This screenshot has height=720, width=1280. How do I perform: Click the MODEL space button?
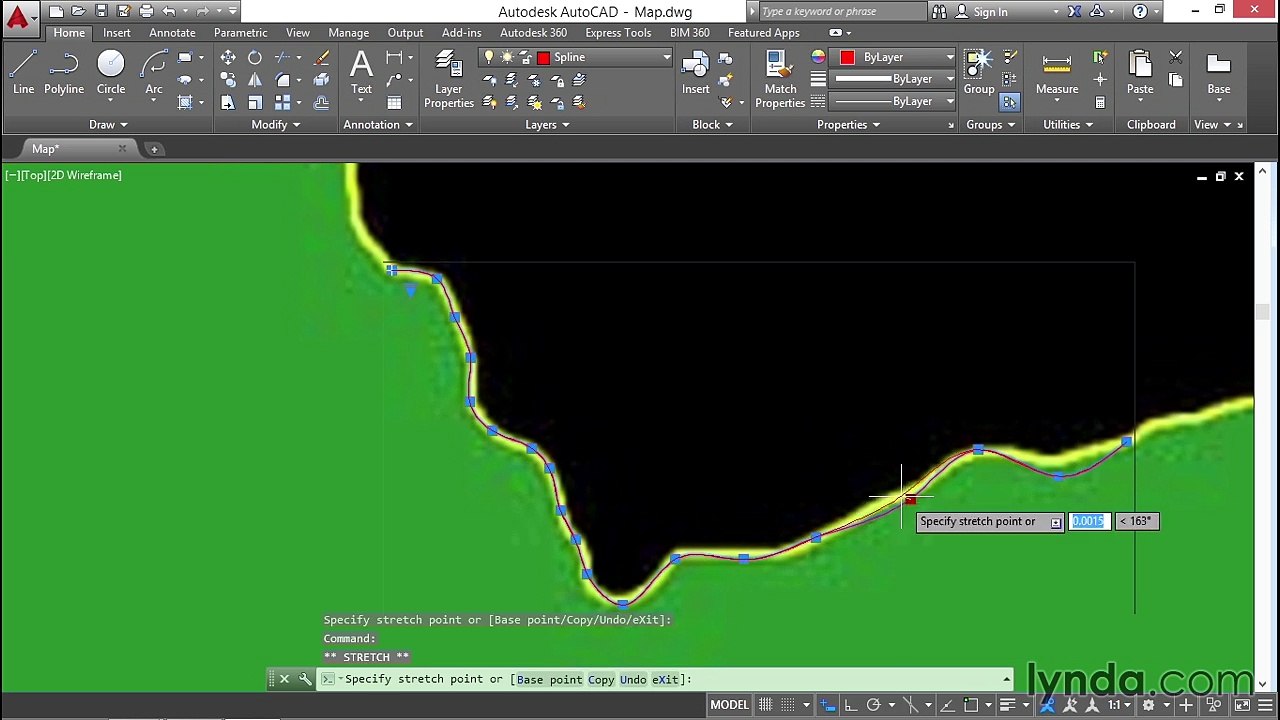tap(729, 705)
